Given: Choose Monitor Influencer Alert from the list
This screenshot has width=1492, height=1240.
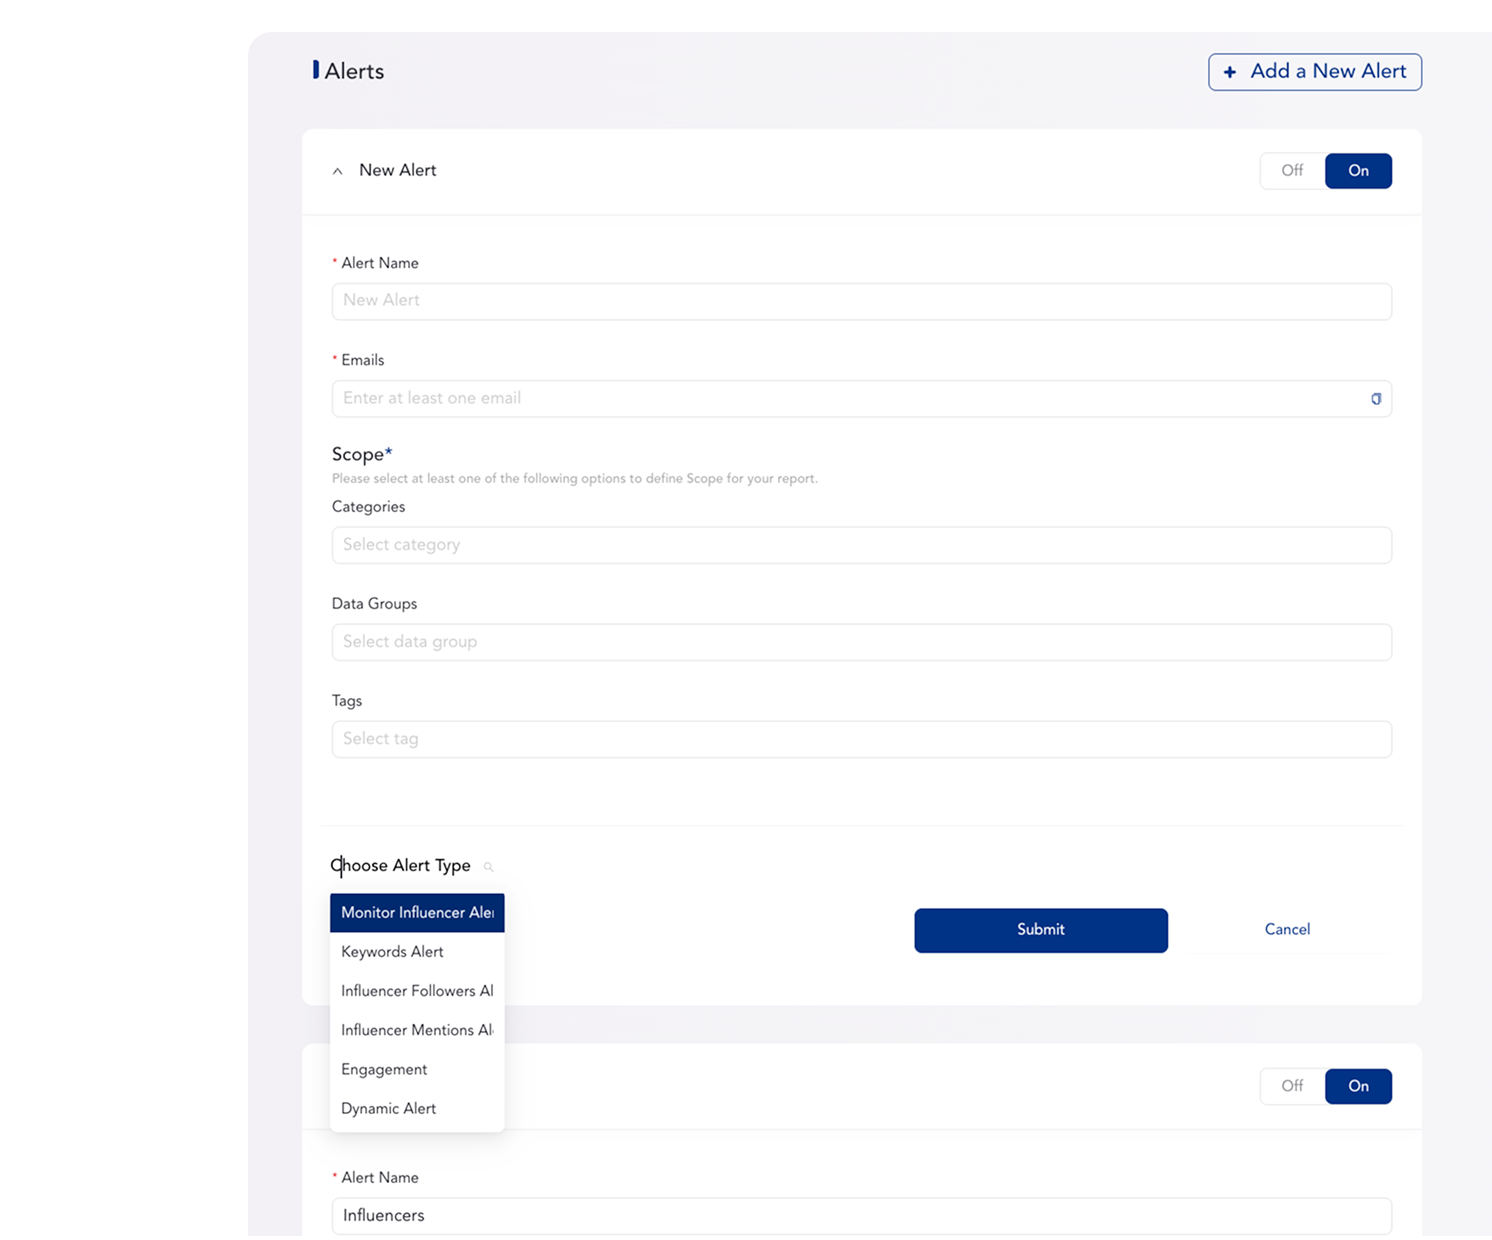Looking at the screenshot, I should coord(417,913).
